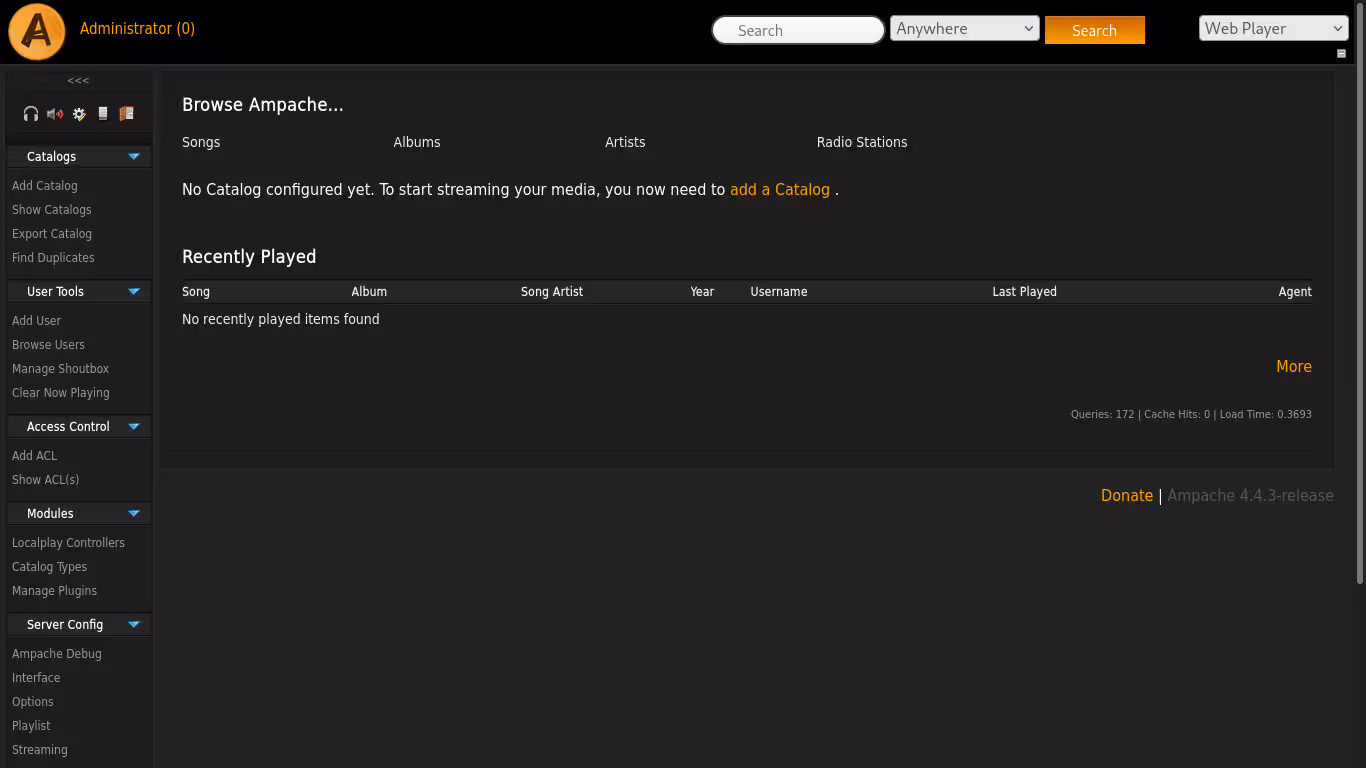1366x768 pixels.
Task: Open Playlist under Server Config
Action: click(x=31, y=726)
